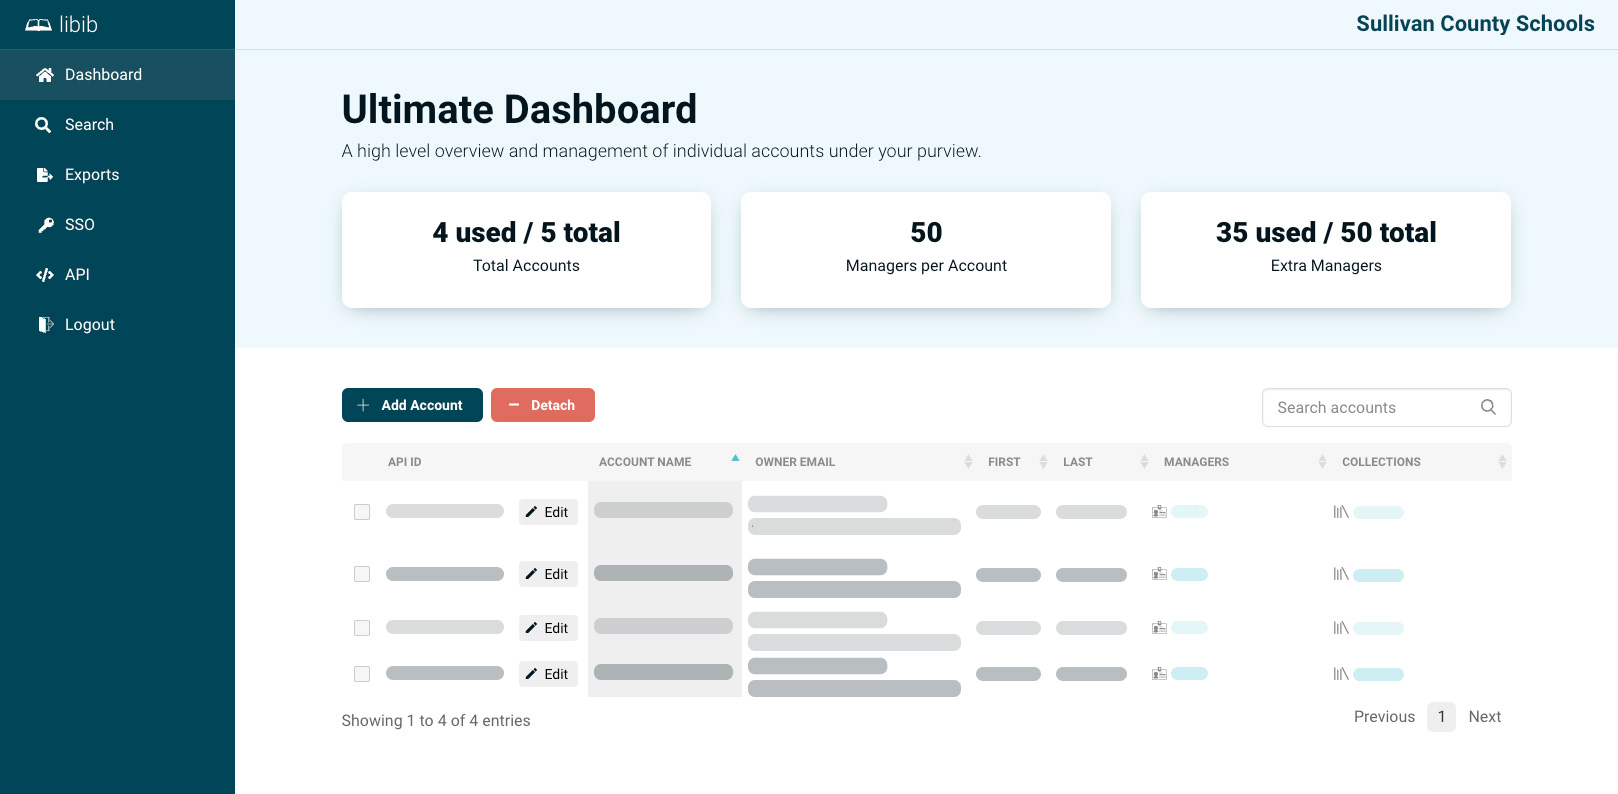
Task: Click the red Detach button
Action: [542, 405]
